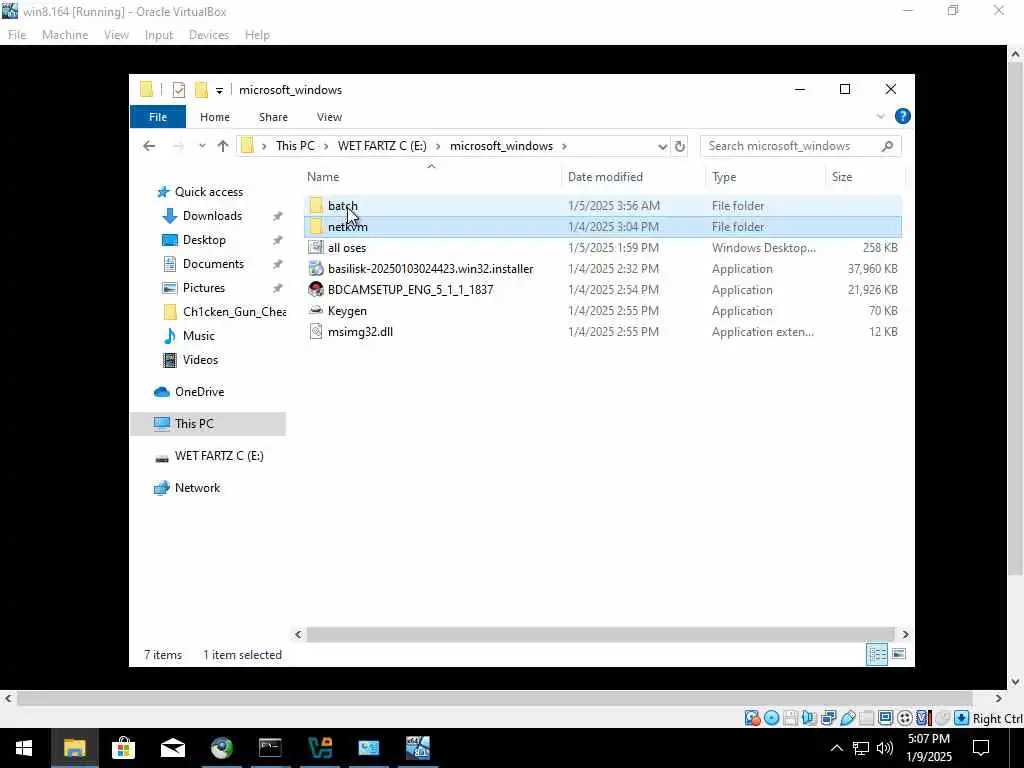The height and width of the screenshot is (768, 1024).
Task: Go back using the back arrow
Action: (x=149, y=146)
